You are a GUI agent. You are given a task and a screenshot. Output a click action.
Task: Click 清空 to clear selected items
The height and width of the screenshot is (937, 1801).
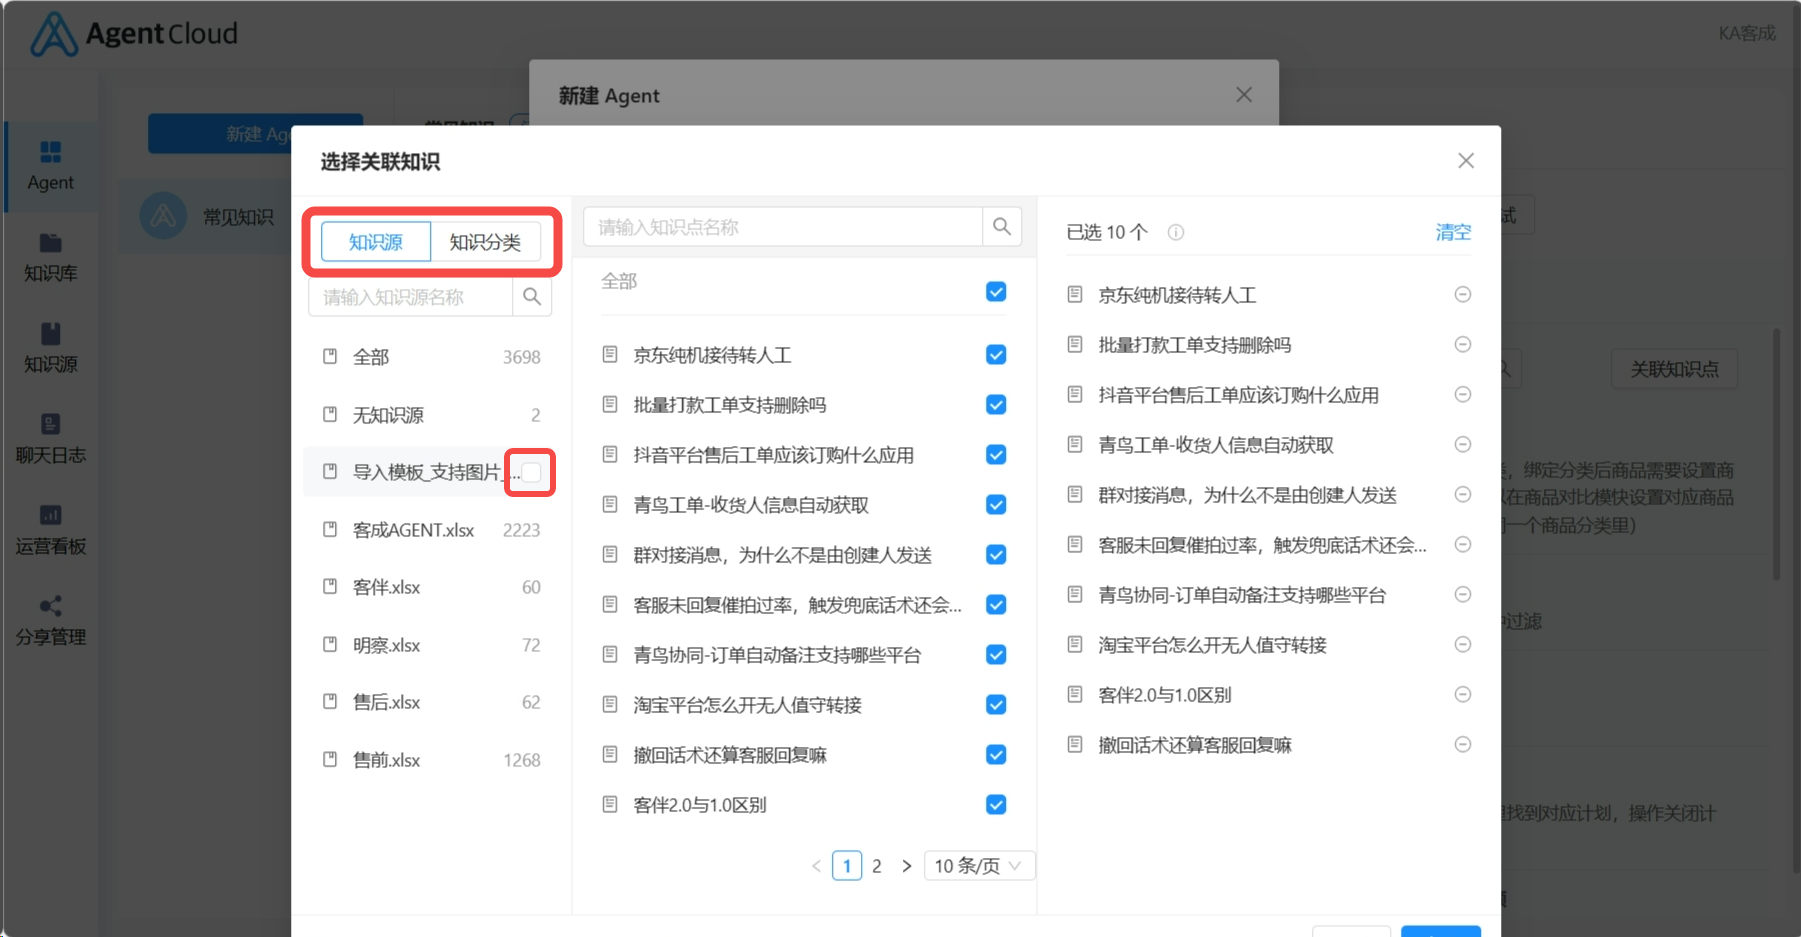point(1453,232)
